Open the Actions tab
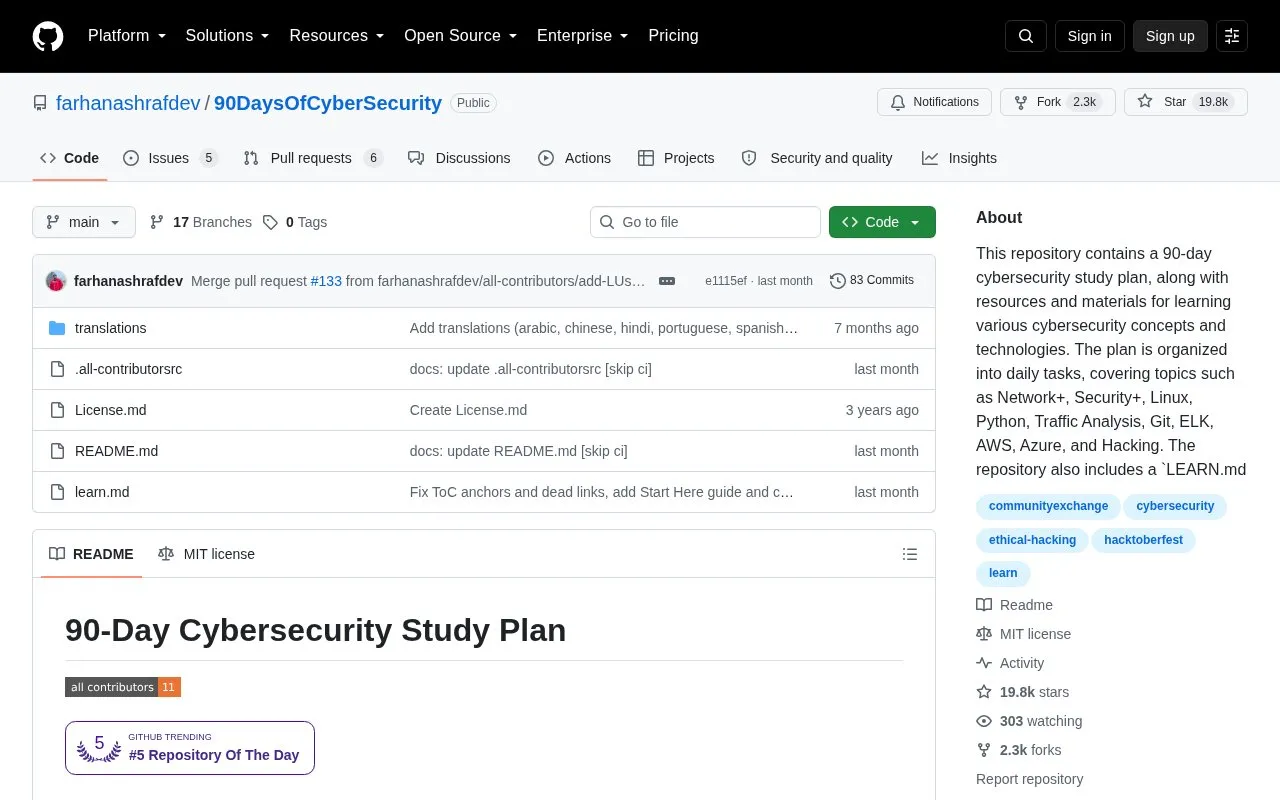The width and height of the screenshot is (1280, 800). click(x=575, y=158)
